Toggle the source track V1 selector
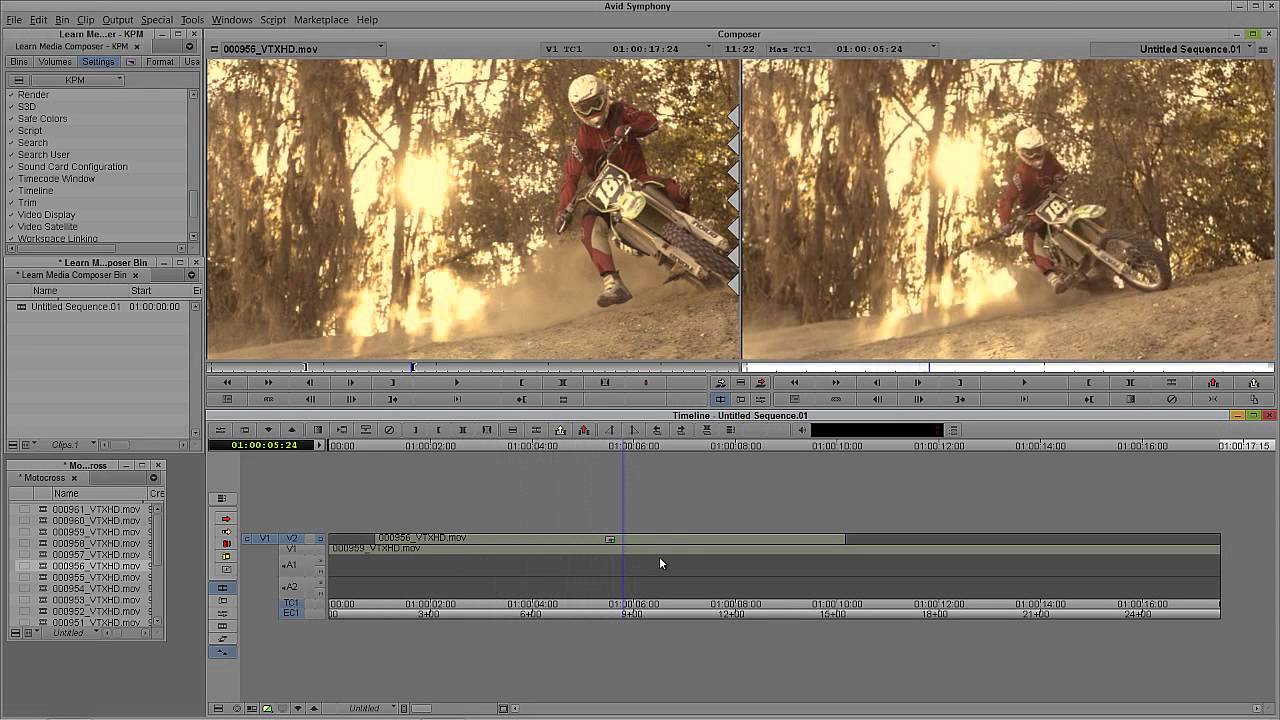The image size is (1280, 720). tap(264, 539)
